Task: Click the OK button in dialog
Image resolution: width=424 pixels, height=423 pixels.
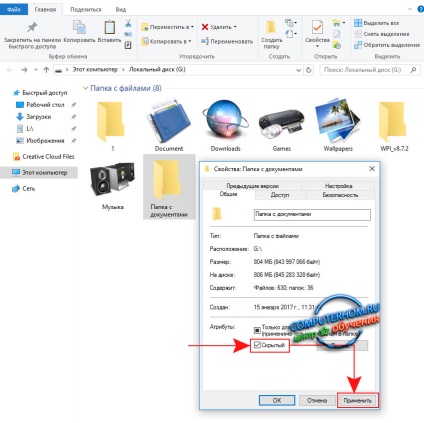Action: (x=277, y=400)
